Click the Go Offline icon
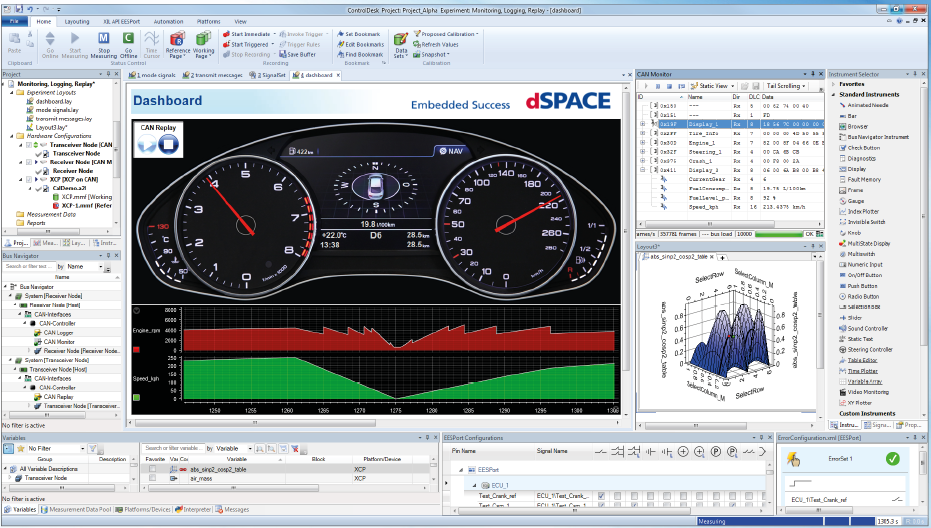The height and width of the screenshot is (528, 931). (x=128, y=39)
